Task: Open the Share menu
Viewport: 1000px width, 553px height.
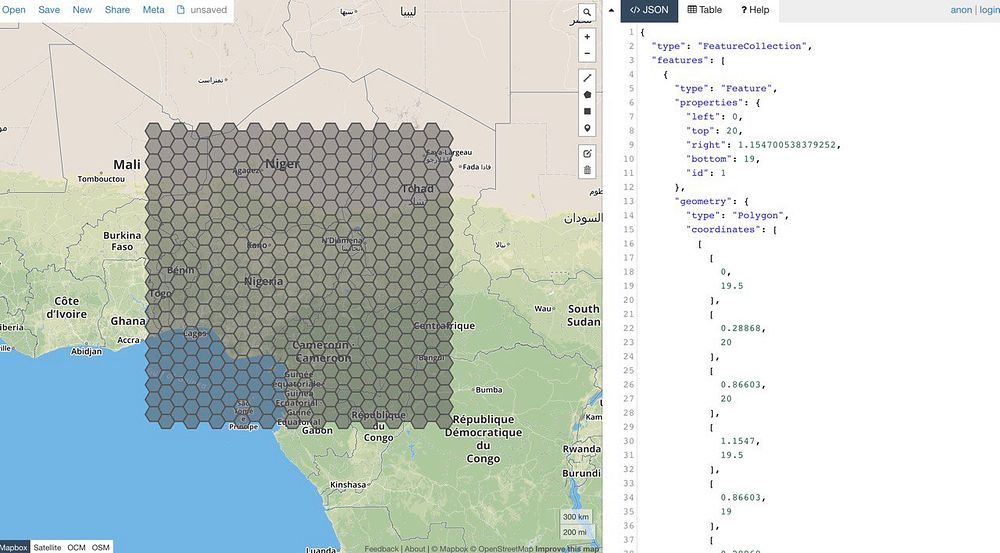Action: [117, 10]
